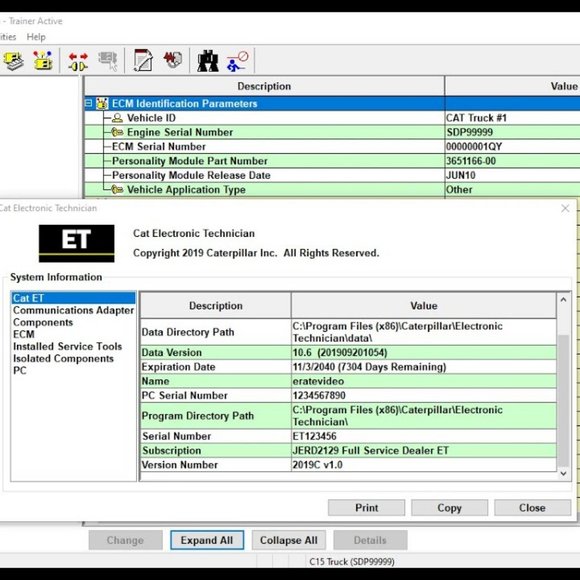The height and width of the screenshot is (580, 580).
Task: Click the main window Description column header
Action: coord(264,86)
